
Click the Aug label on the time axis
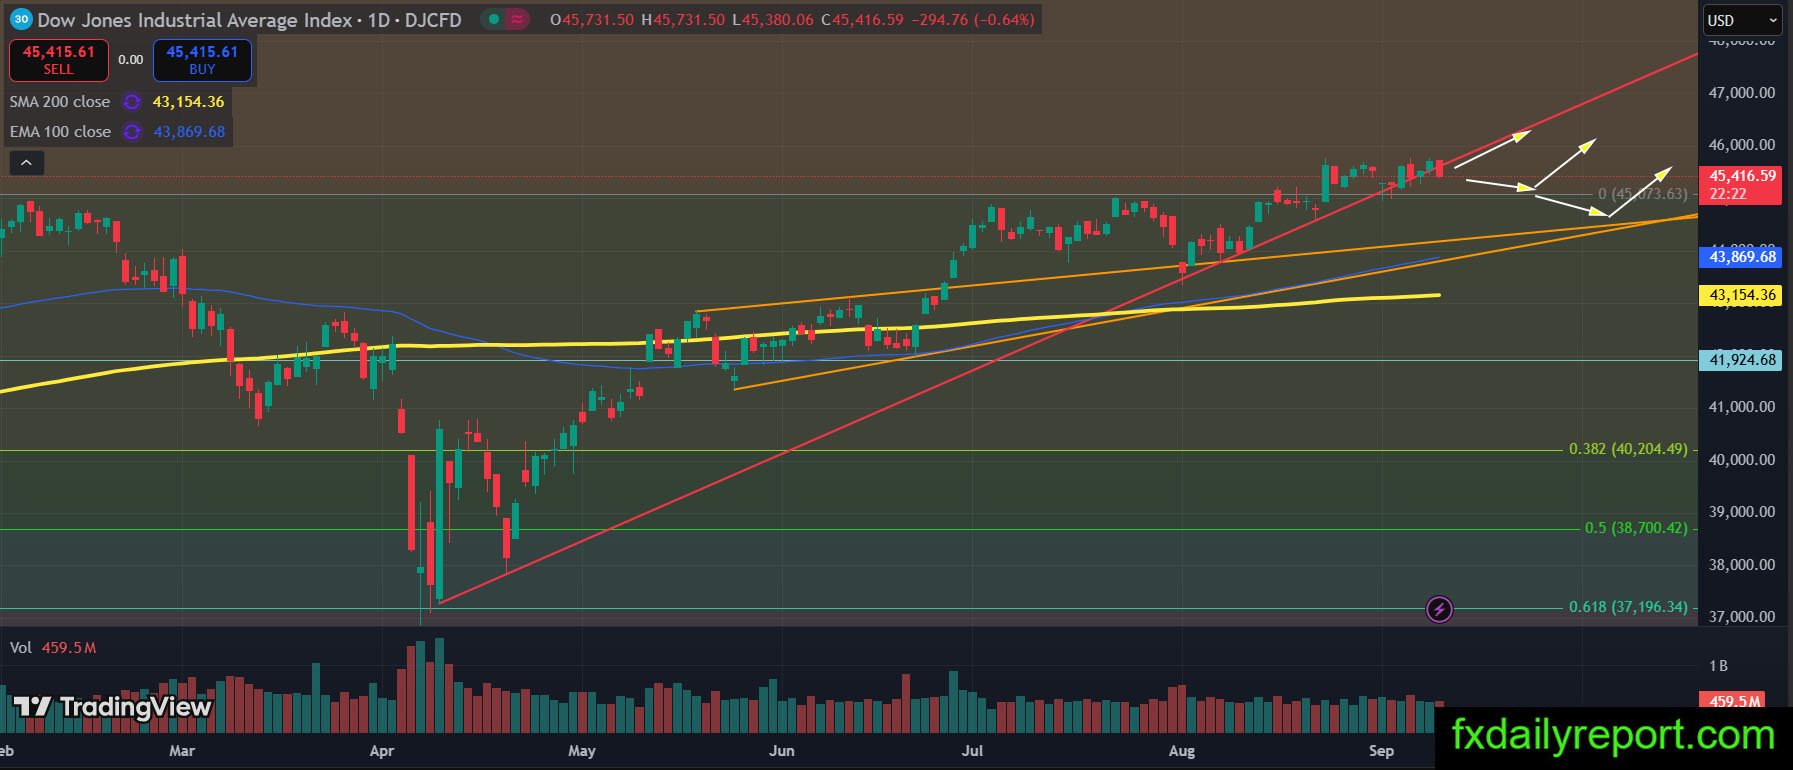pyautogui.click(x=1181, y=751)
